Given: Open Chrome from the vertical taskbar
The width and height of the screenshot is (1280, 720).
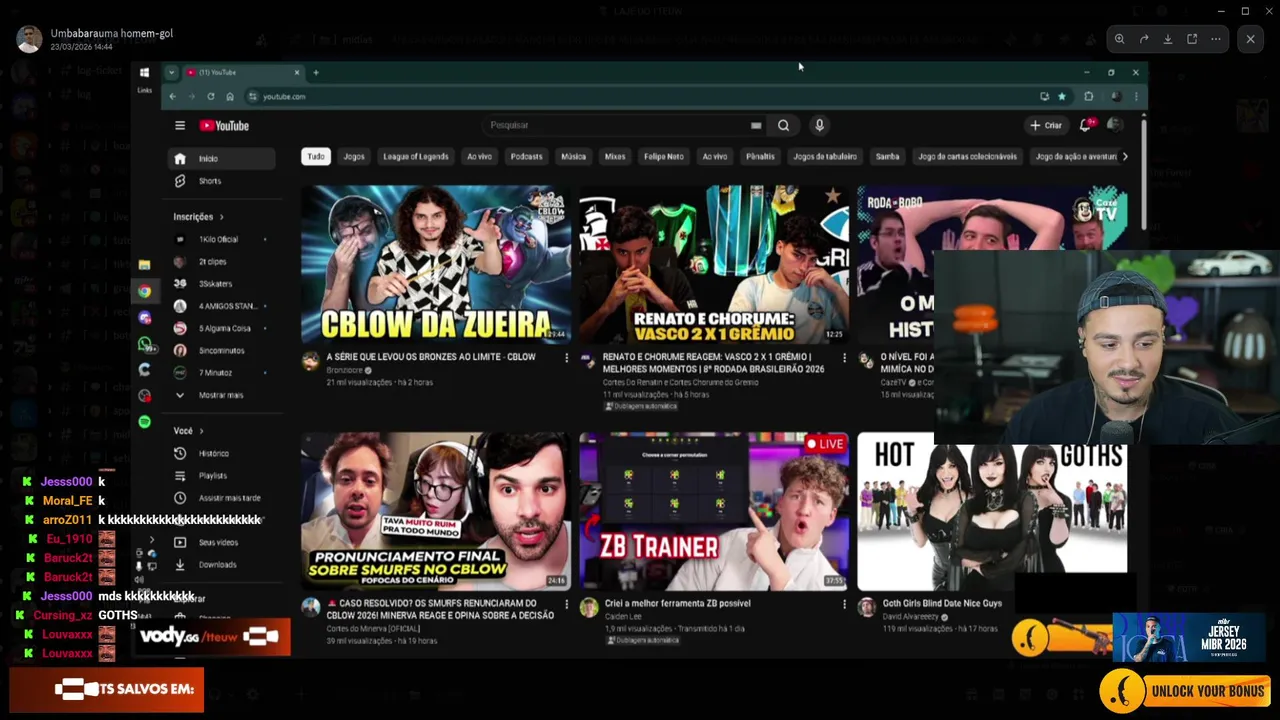Looking at the screenshot, I should (145, 291).
